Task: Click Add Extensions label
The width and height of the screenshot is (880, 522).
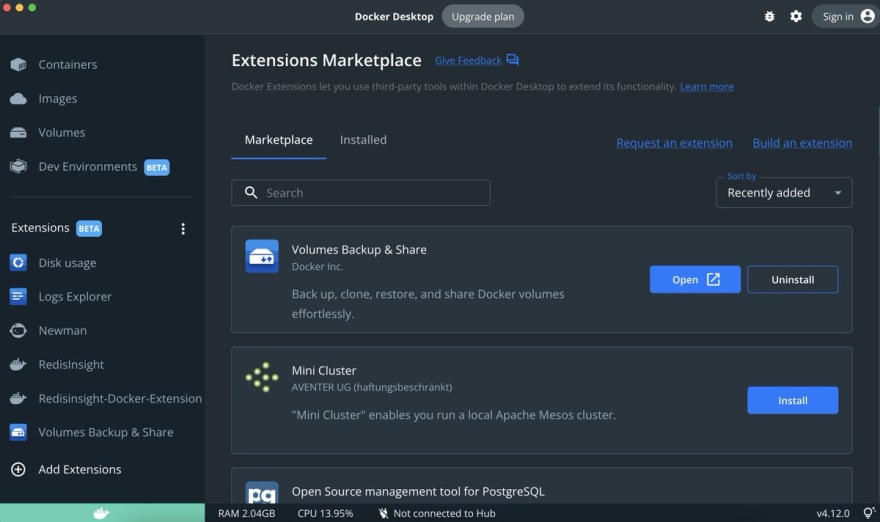Action: 80,469
